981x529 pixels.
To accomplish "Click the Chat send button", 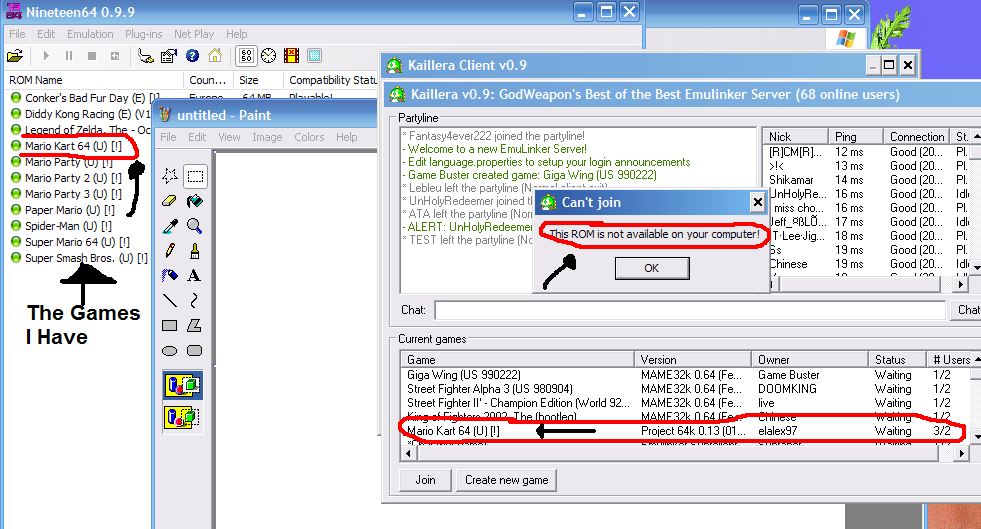I will (967, 310).
